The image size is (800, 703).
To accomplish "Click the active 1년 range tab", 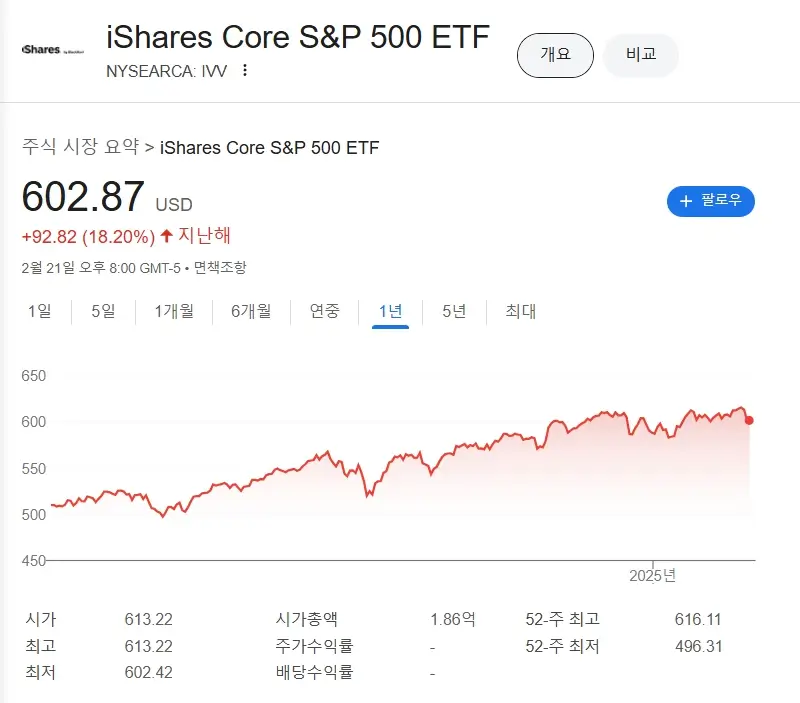I will [390, 311].
